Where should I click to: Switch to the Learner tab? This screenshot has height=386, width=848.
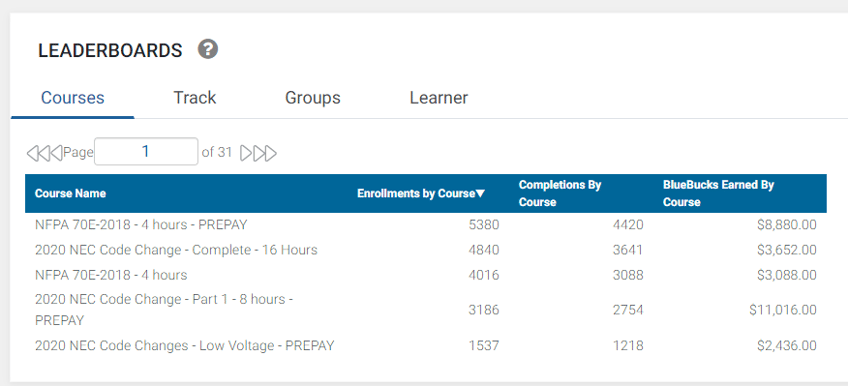click(x=439, y=98)
